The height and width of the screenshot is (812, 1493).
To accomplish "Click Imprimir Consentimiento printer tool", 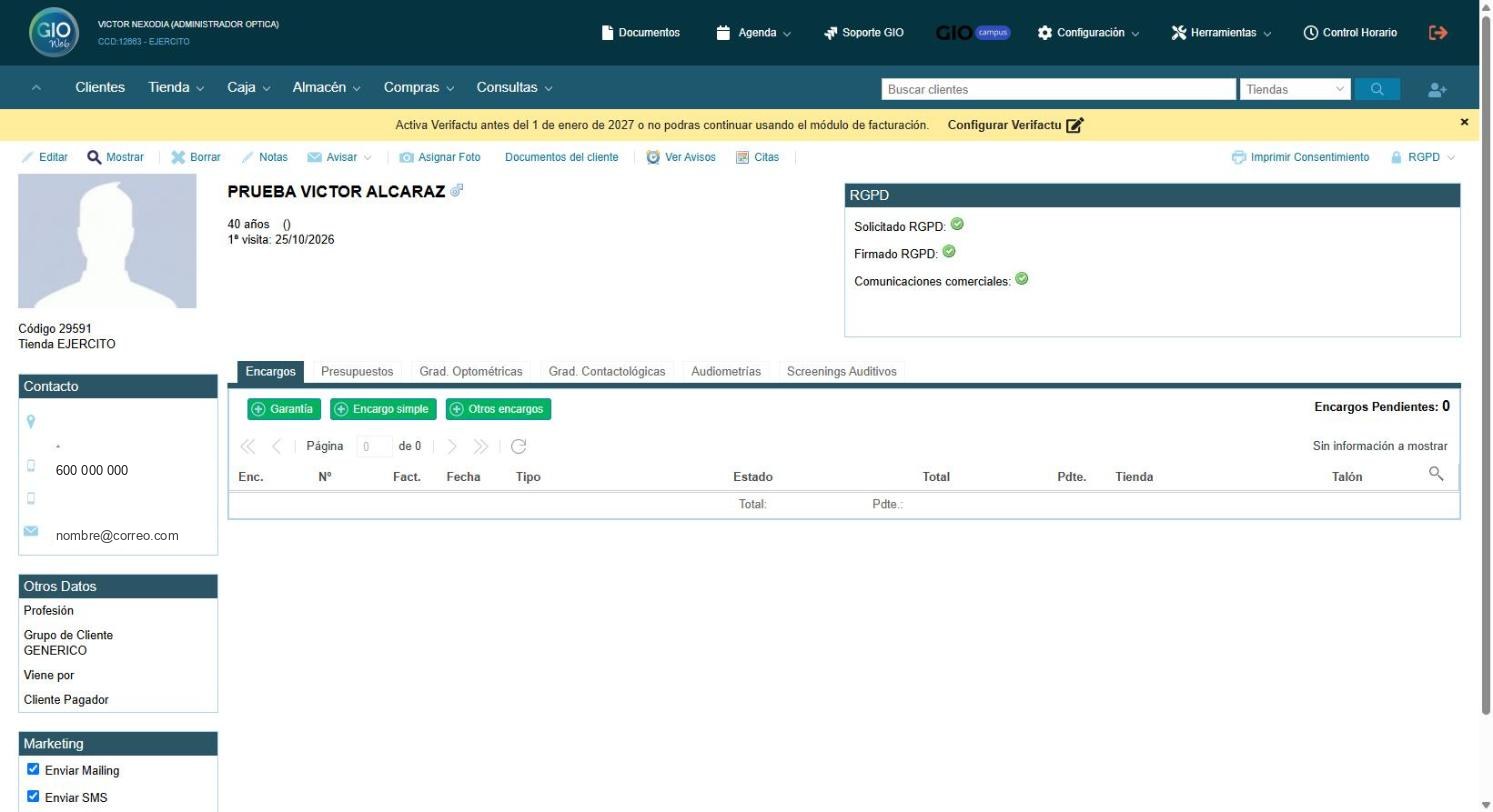I will 1301,157.
